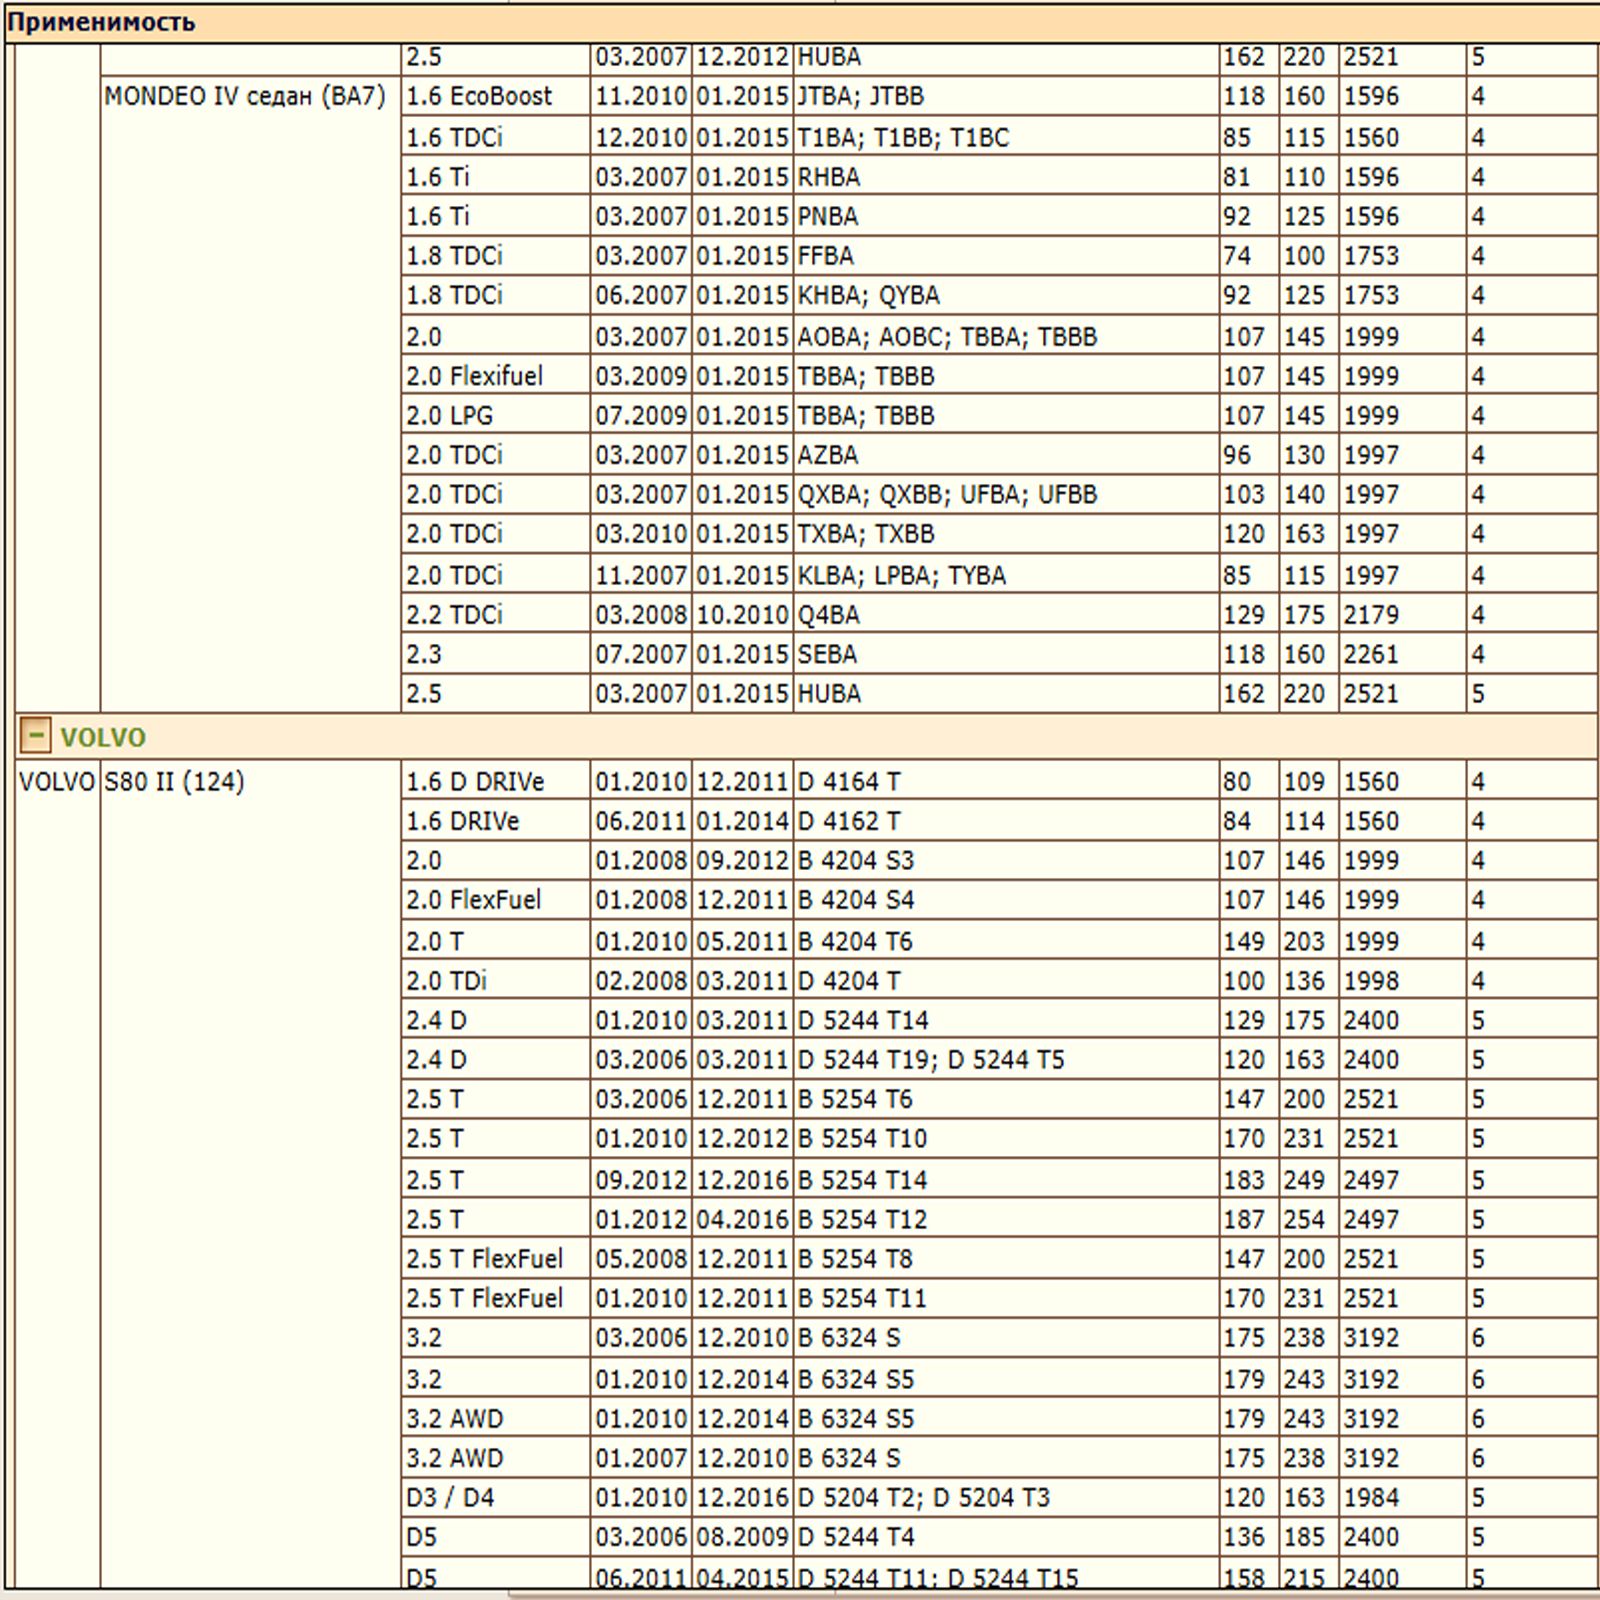Select the D3 / D4 engine row
This screenshot has width=1600, height=1600.
(x=450, y=1497)
